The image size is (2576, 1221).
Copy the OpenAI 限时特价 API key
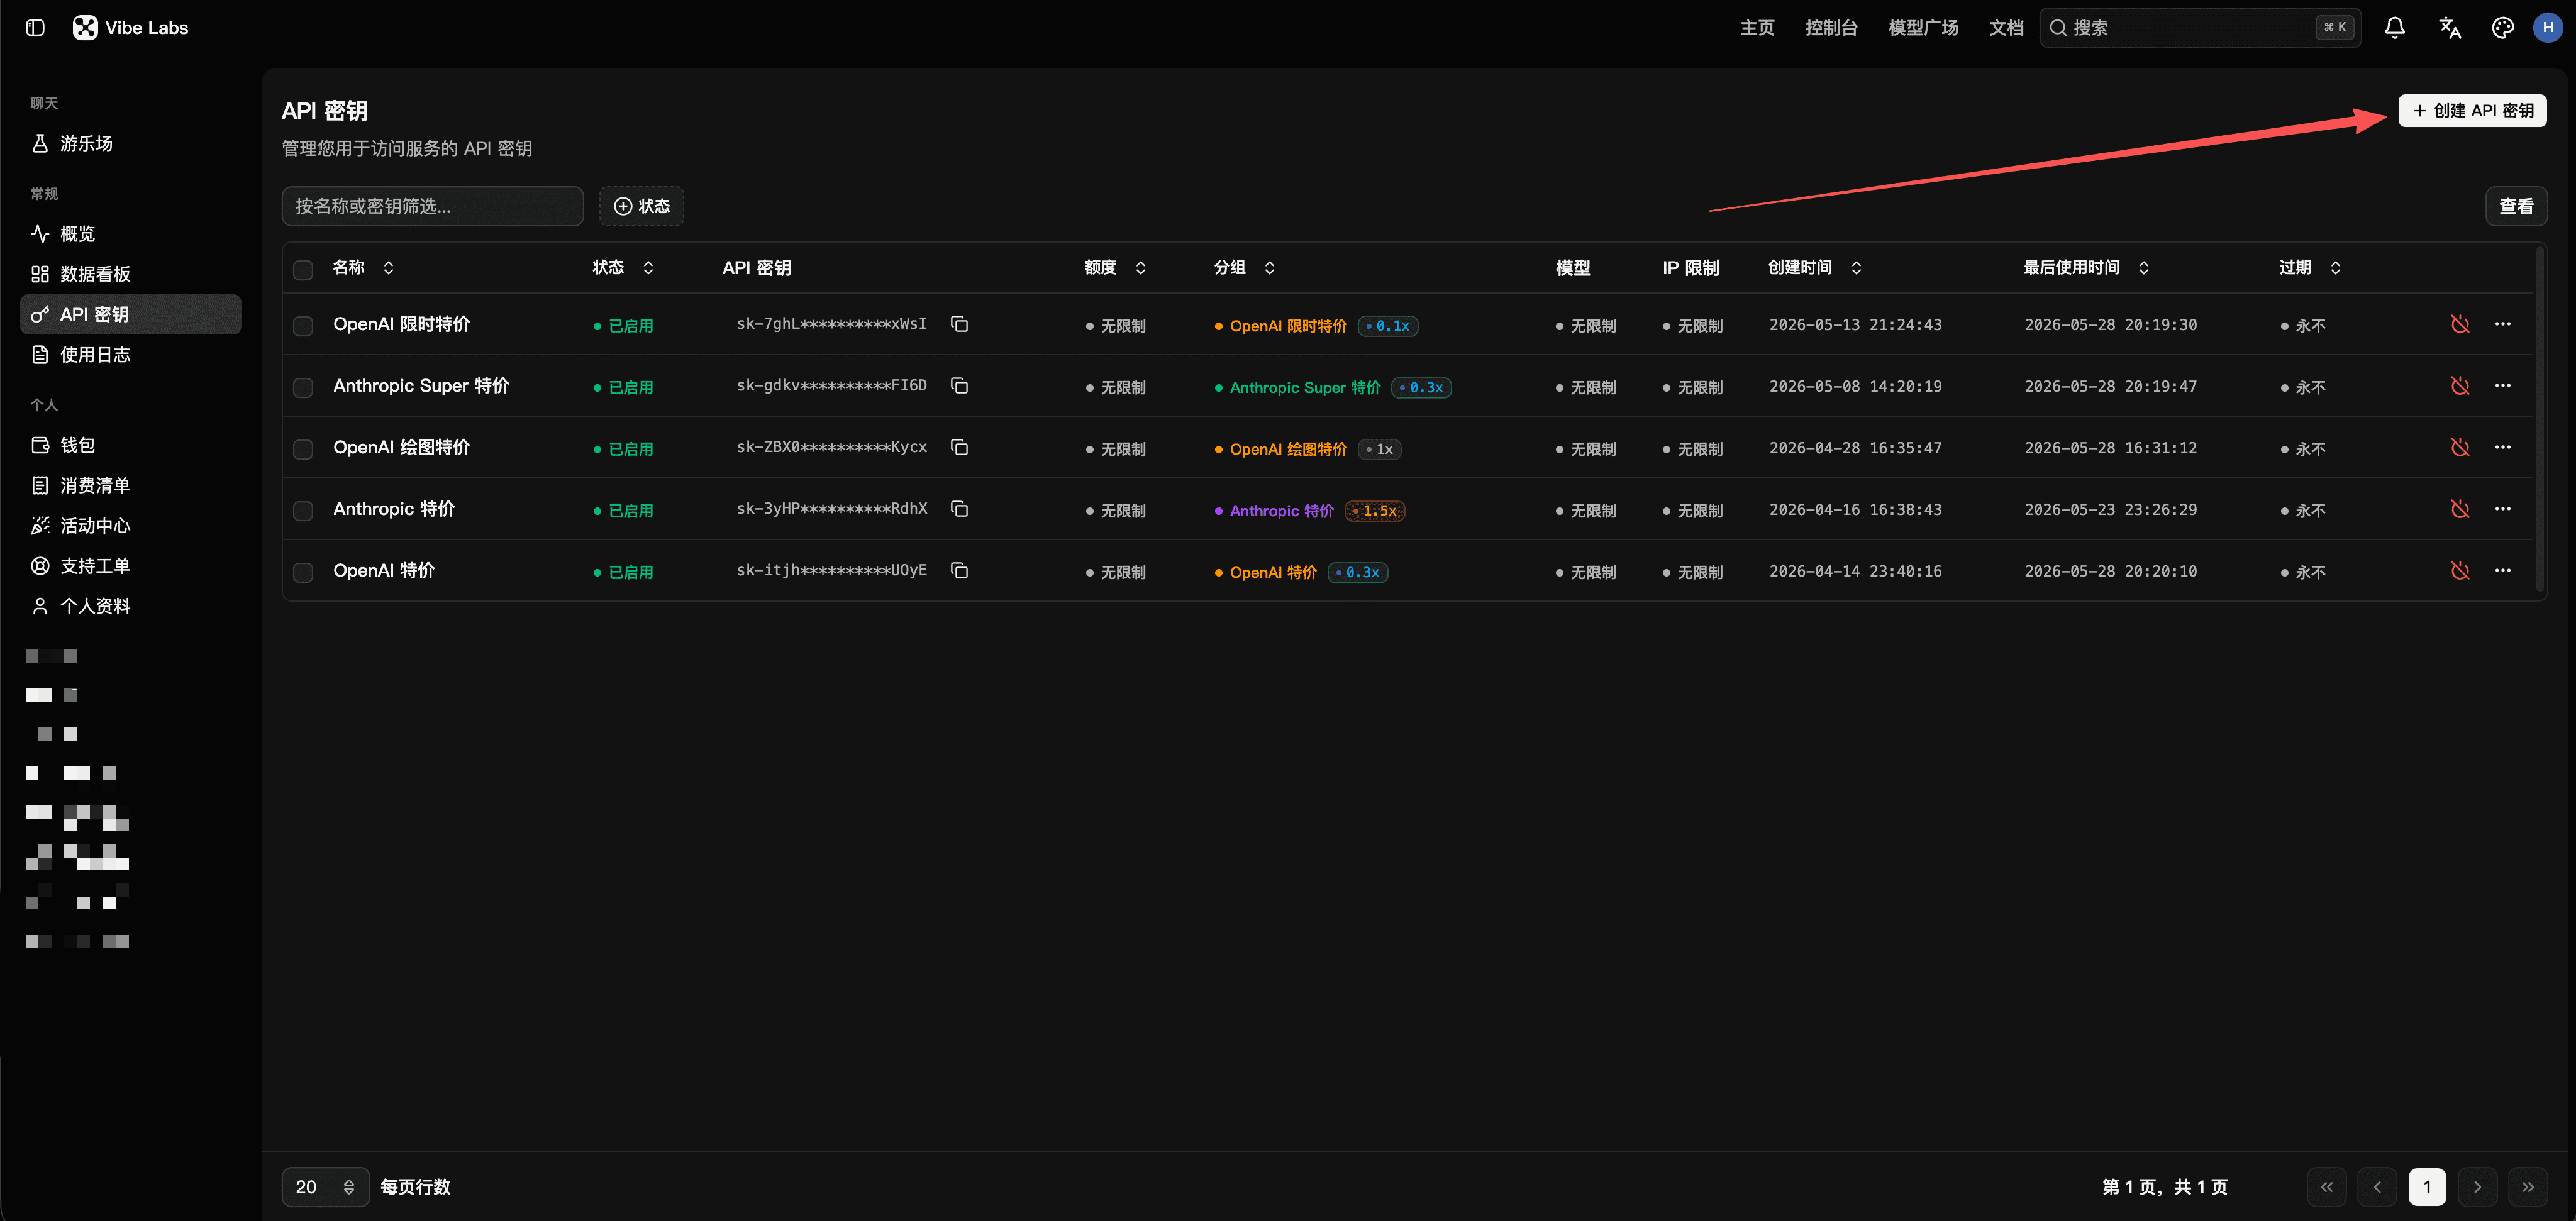(959, 324)
